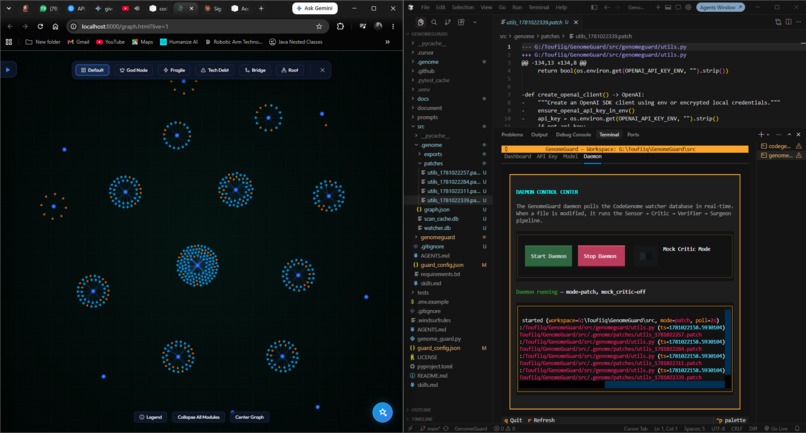Image resolution: width=806 pixels, height=433 pixels.
Task: Switch to the Problems panel tab
Action: pyautogui.click(x=512, y=134)
